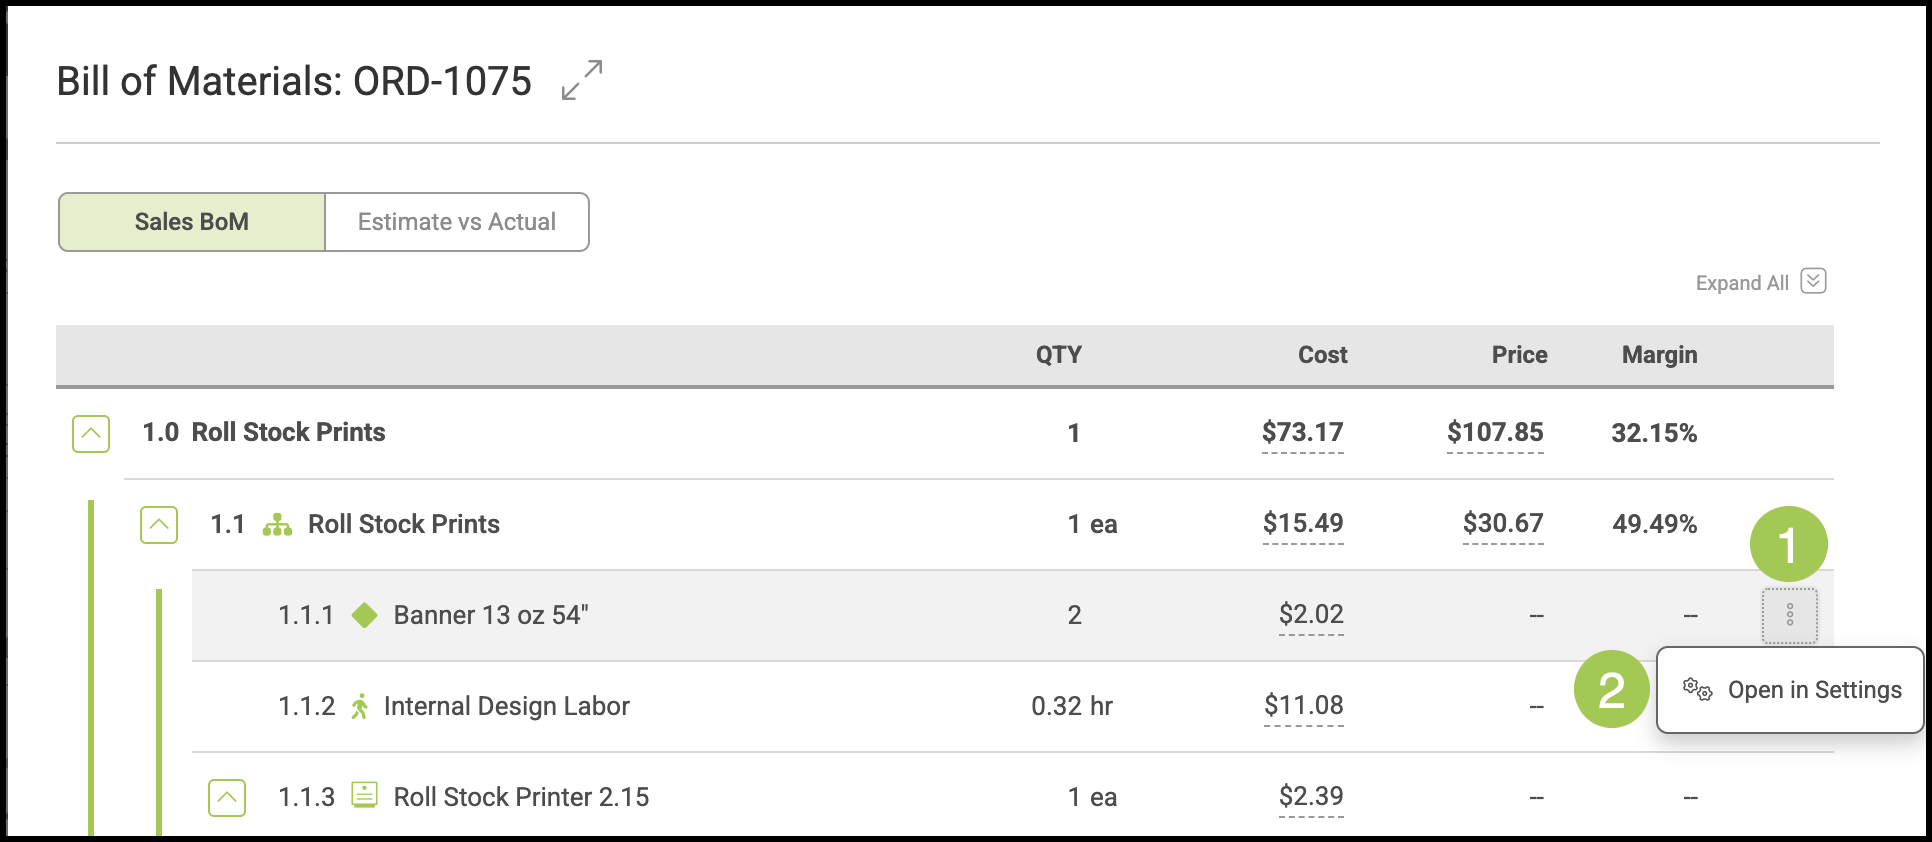This screenshot has width=1932, height=842.
Task: Click the three-dot menu for Banner row
Action: [x=1789, y=615]
